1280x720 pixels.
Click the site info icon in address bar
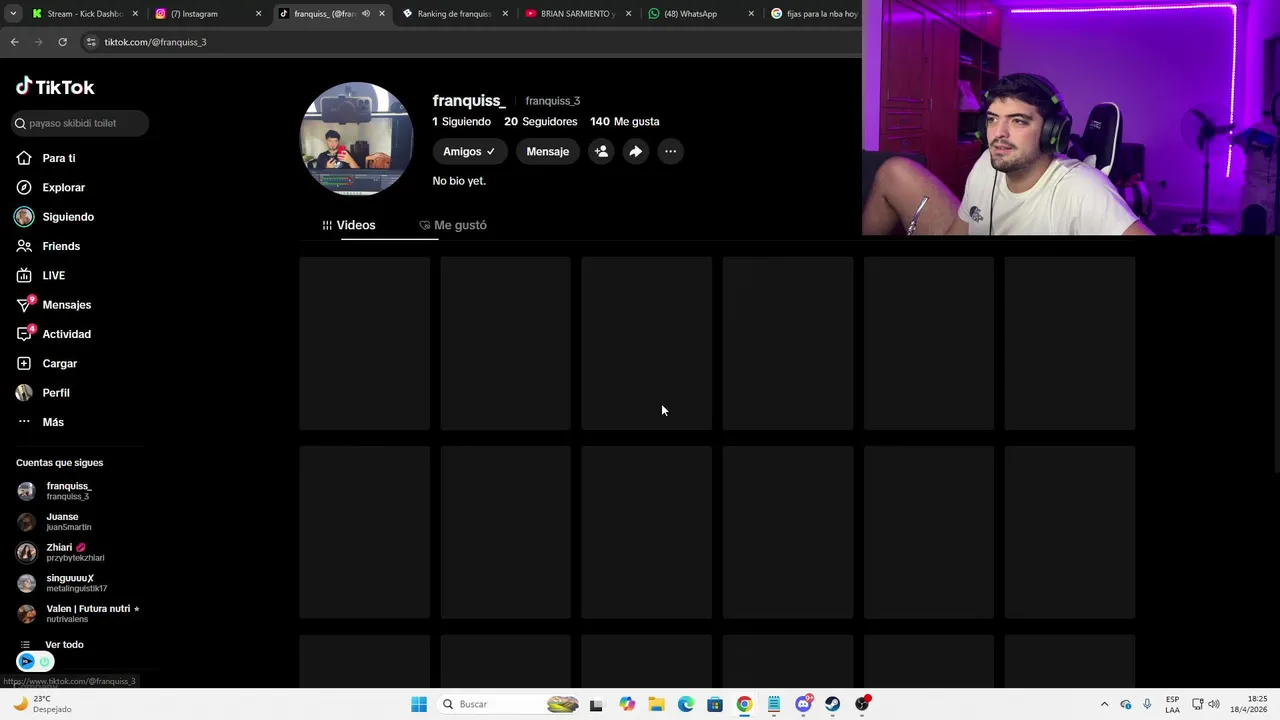pyautogui.click(x=91, y=42)
